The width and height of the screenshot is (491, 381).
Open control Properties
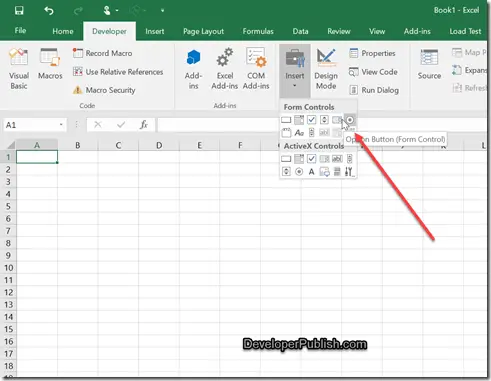coord(372,53)
